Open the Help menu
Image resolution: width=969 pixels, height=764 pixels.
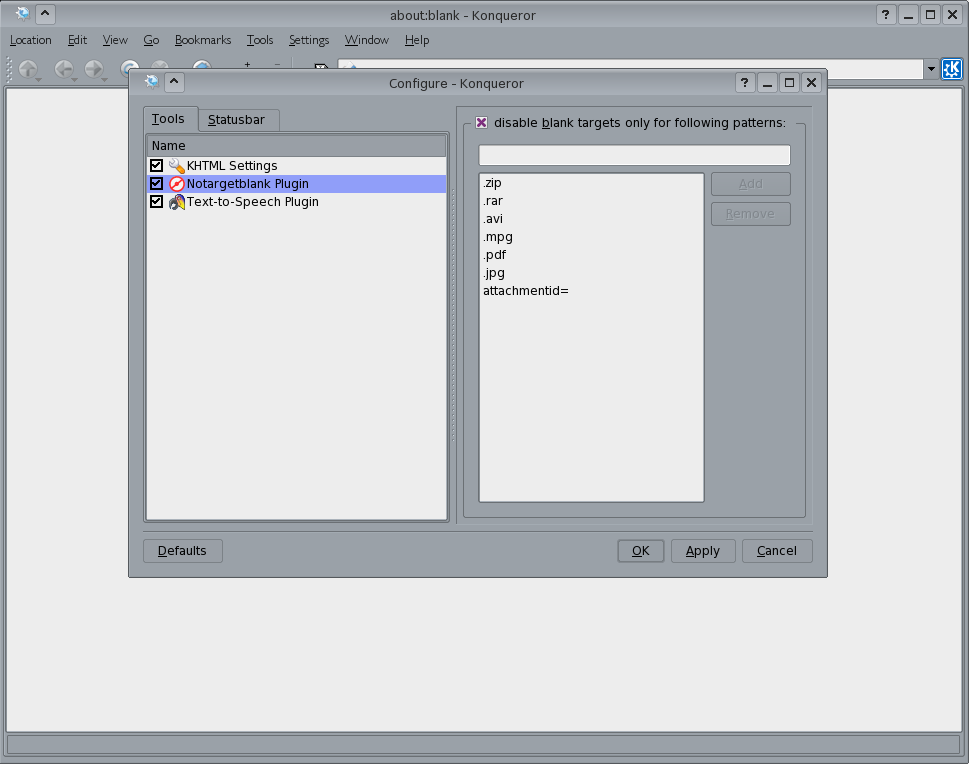[417, 40]
